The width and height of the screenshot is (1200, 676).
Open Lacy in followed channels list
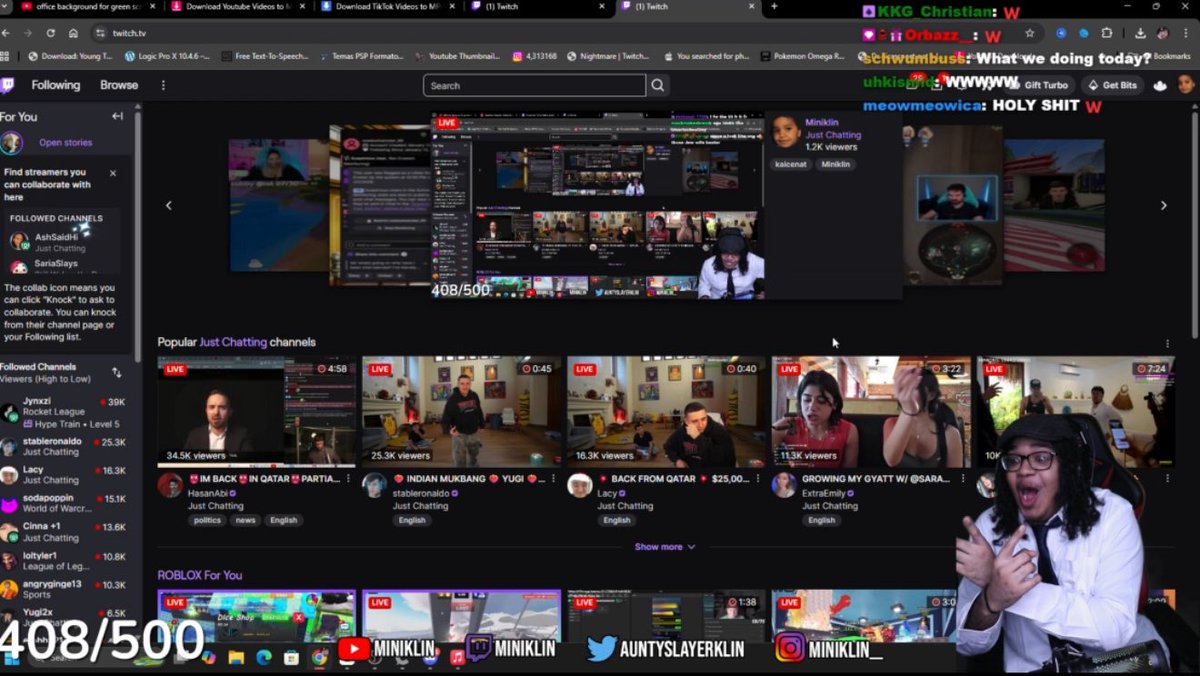tap(66, 474)
